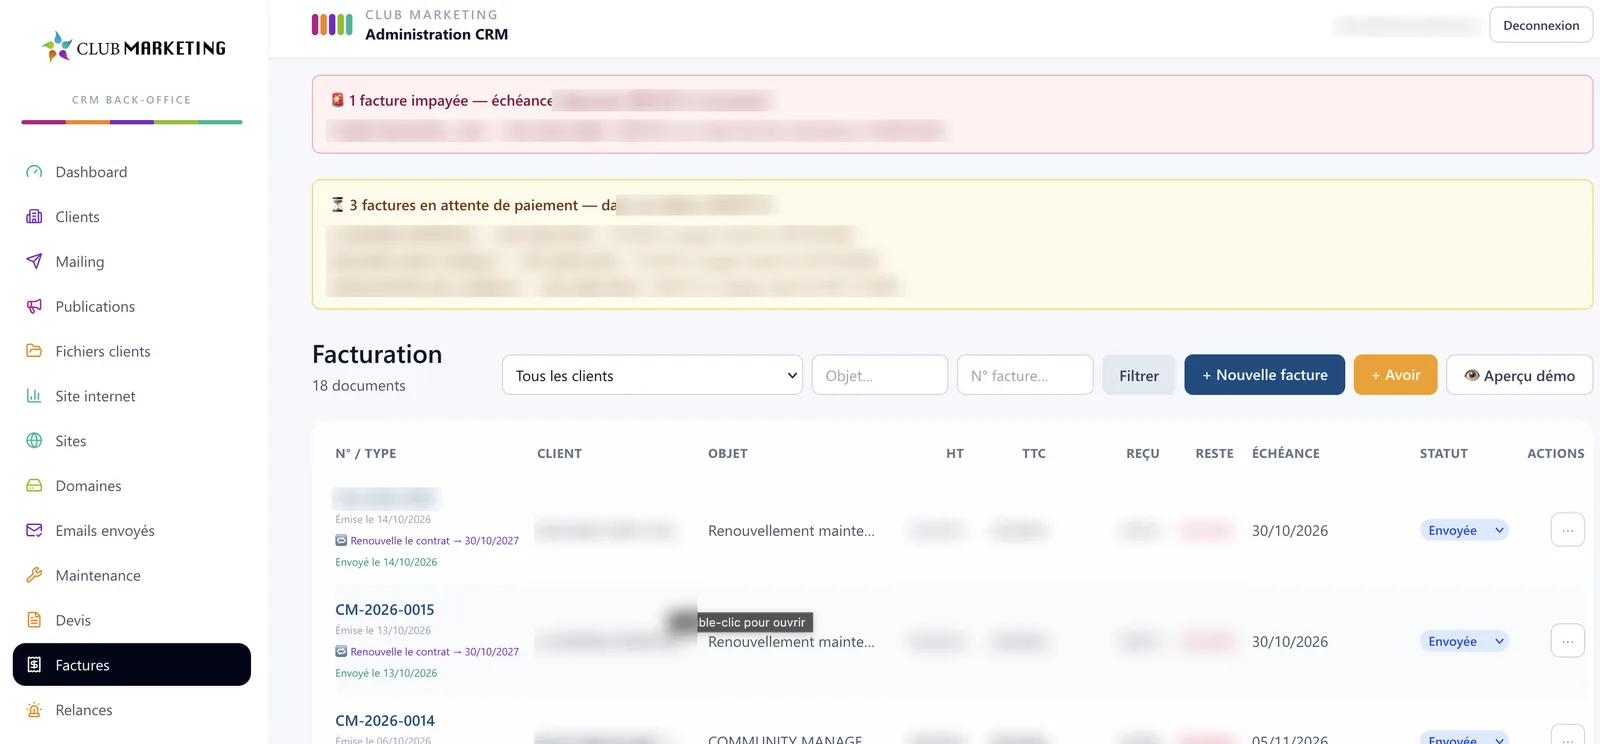Image resolution: width=1600 pixels, height=744 pixels.
Task: Click the Domaines drive icon
Action: click(x=34, y=486)
